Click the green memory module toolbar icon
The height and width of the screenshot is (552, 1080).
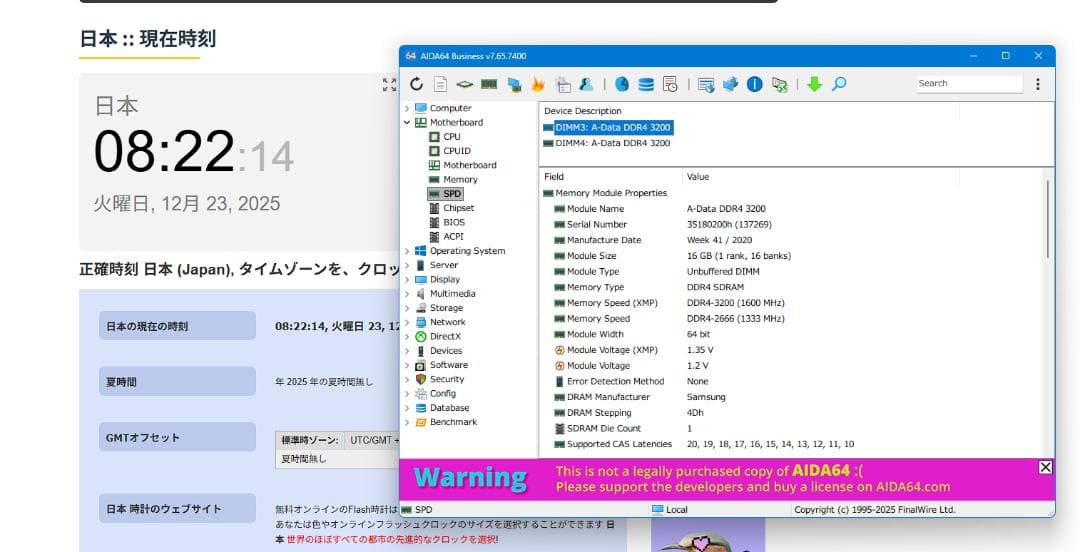coord(489,84)
